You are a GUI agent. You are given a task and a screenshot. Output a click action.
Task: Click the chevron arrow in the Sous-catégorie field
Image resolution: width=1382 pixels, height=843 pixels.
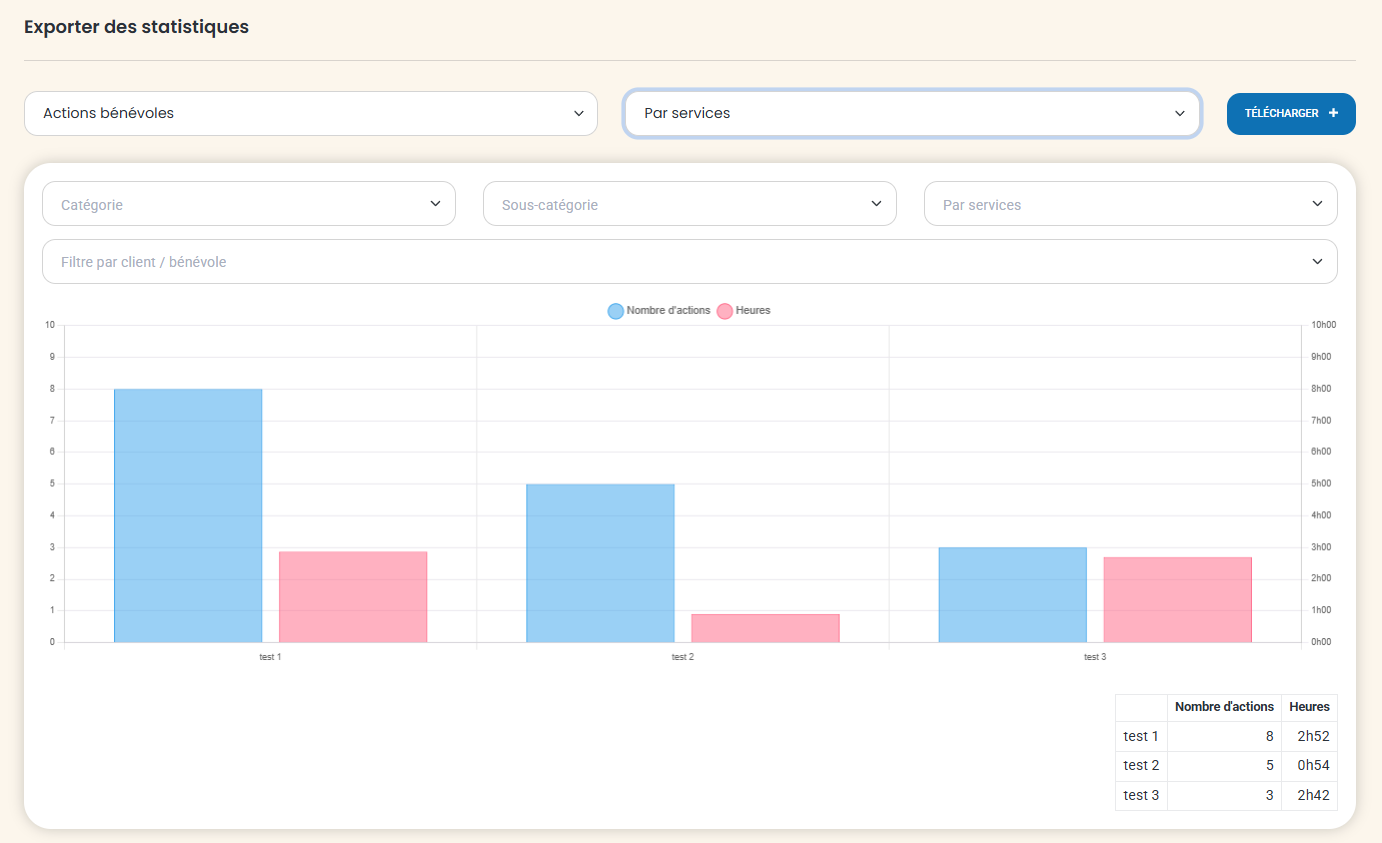click(x=876, y=204)
